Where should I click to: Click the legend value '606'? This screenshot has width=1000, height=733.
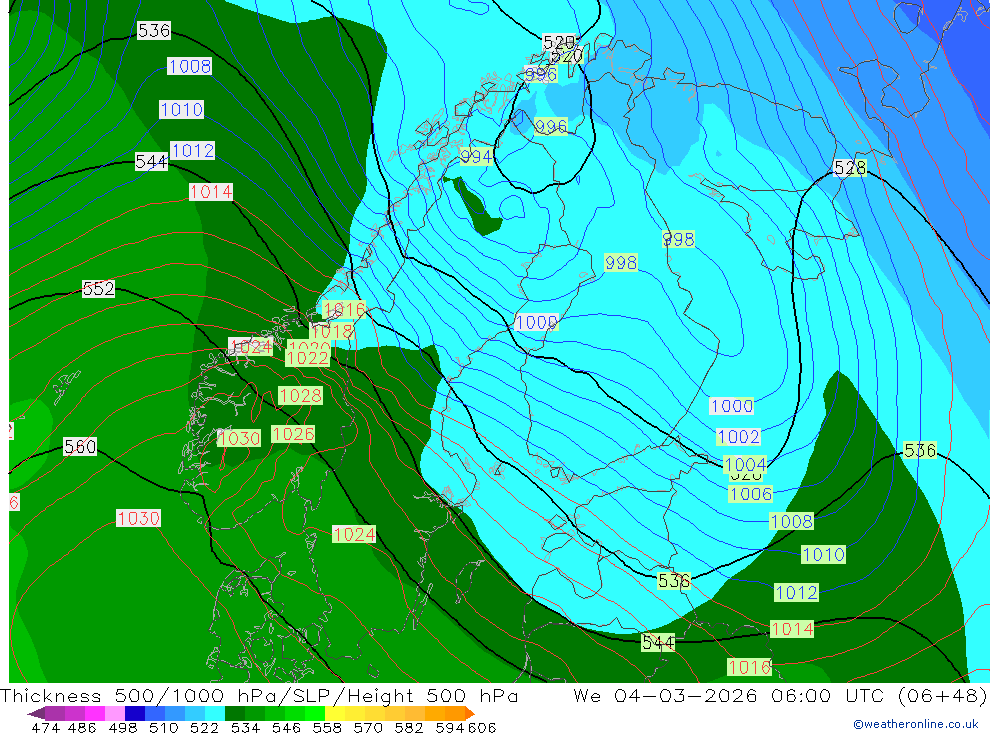coord(482,727)
